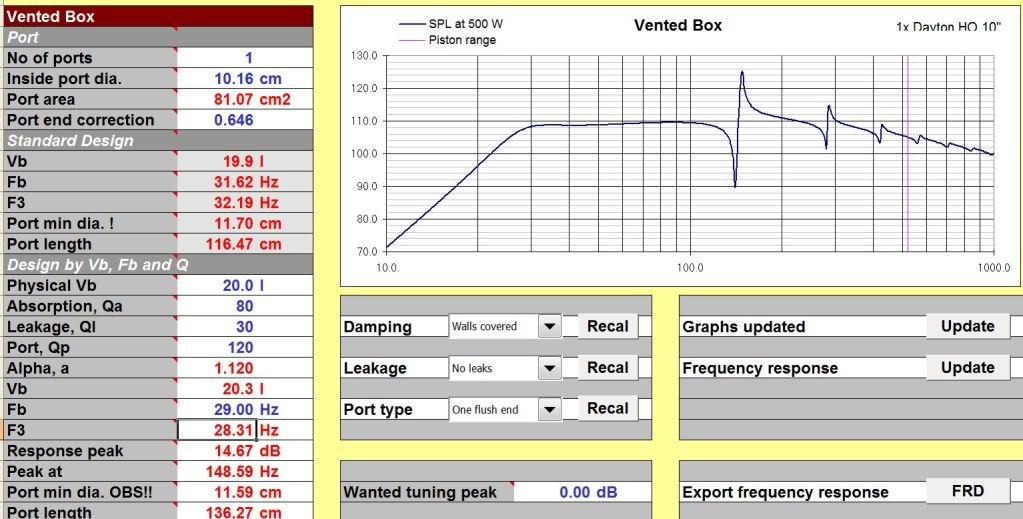Open the Port type dropdown arrow
The height and width of the screenshot is (519, 1023).
(550, 409)
